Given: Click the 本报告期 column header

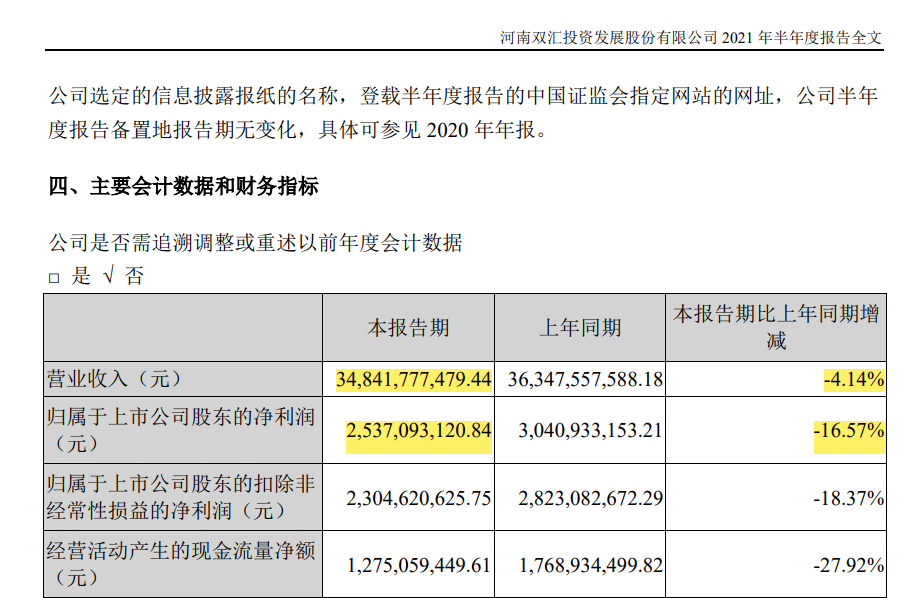Looking at the screenshot, I should click(408, 328).
